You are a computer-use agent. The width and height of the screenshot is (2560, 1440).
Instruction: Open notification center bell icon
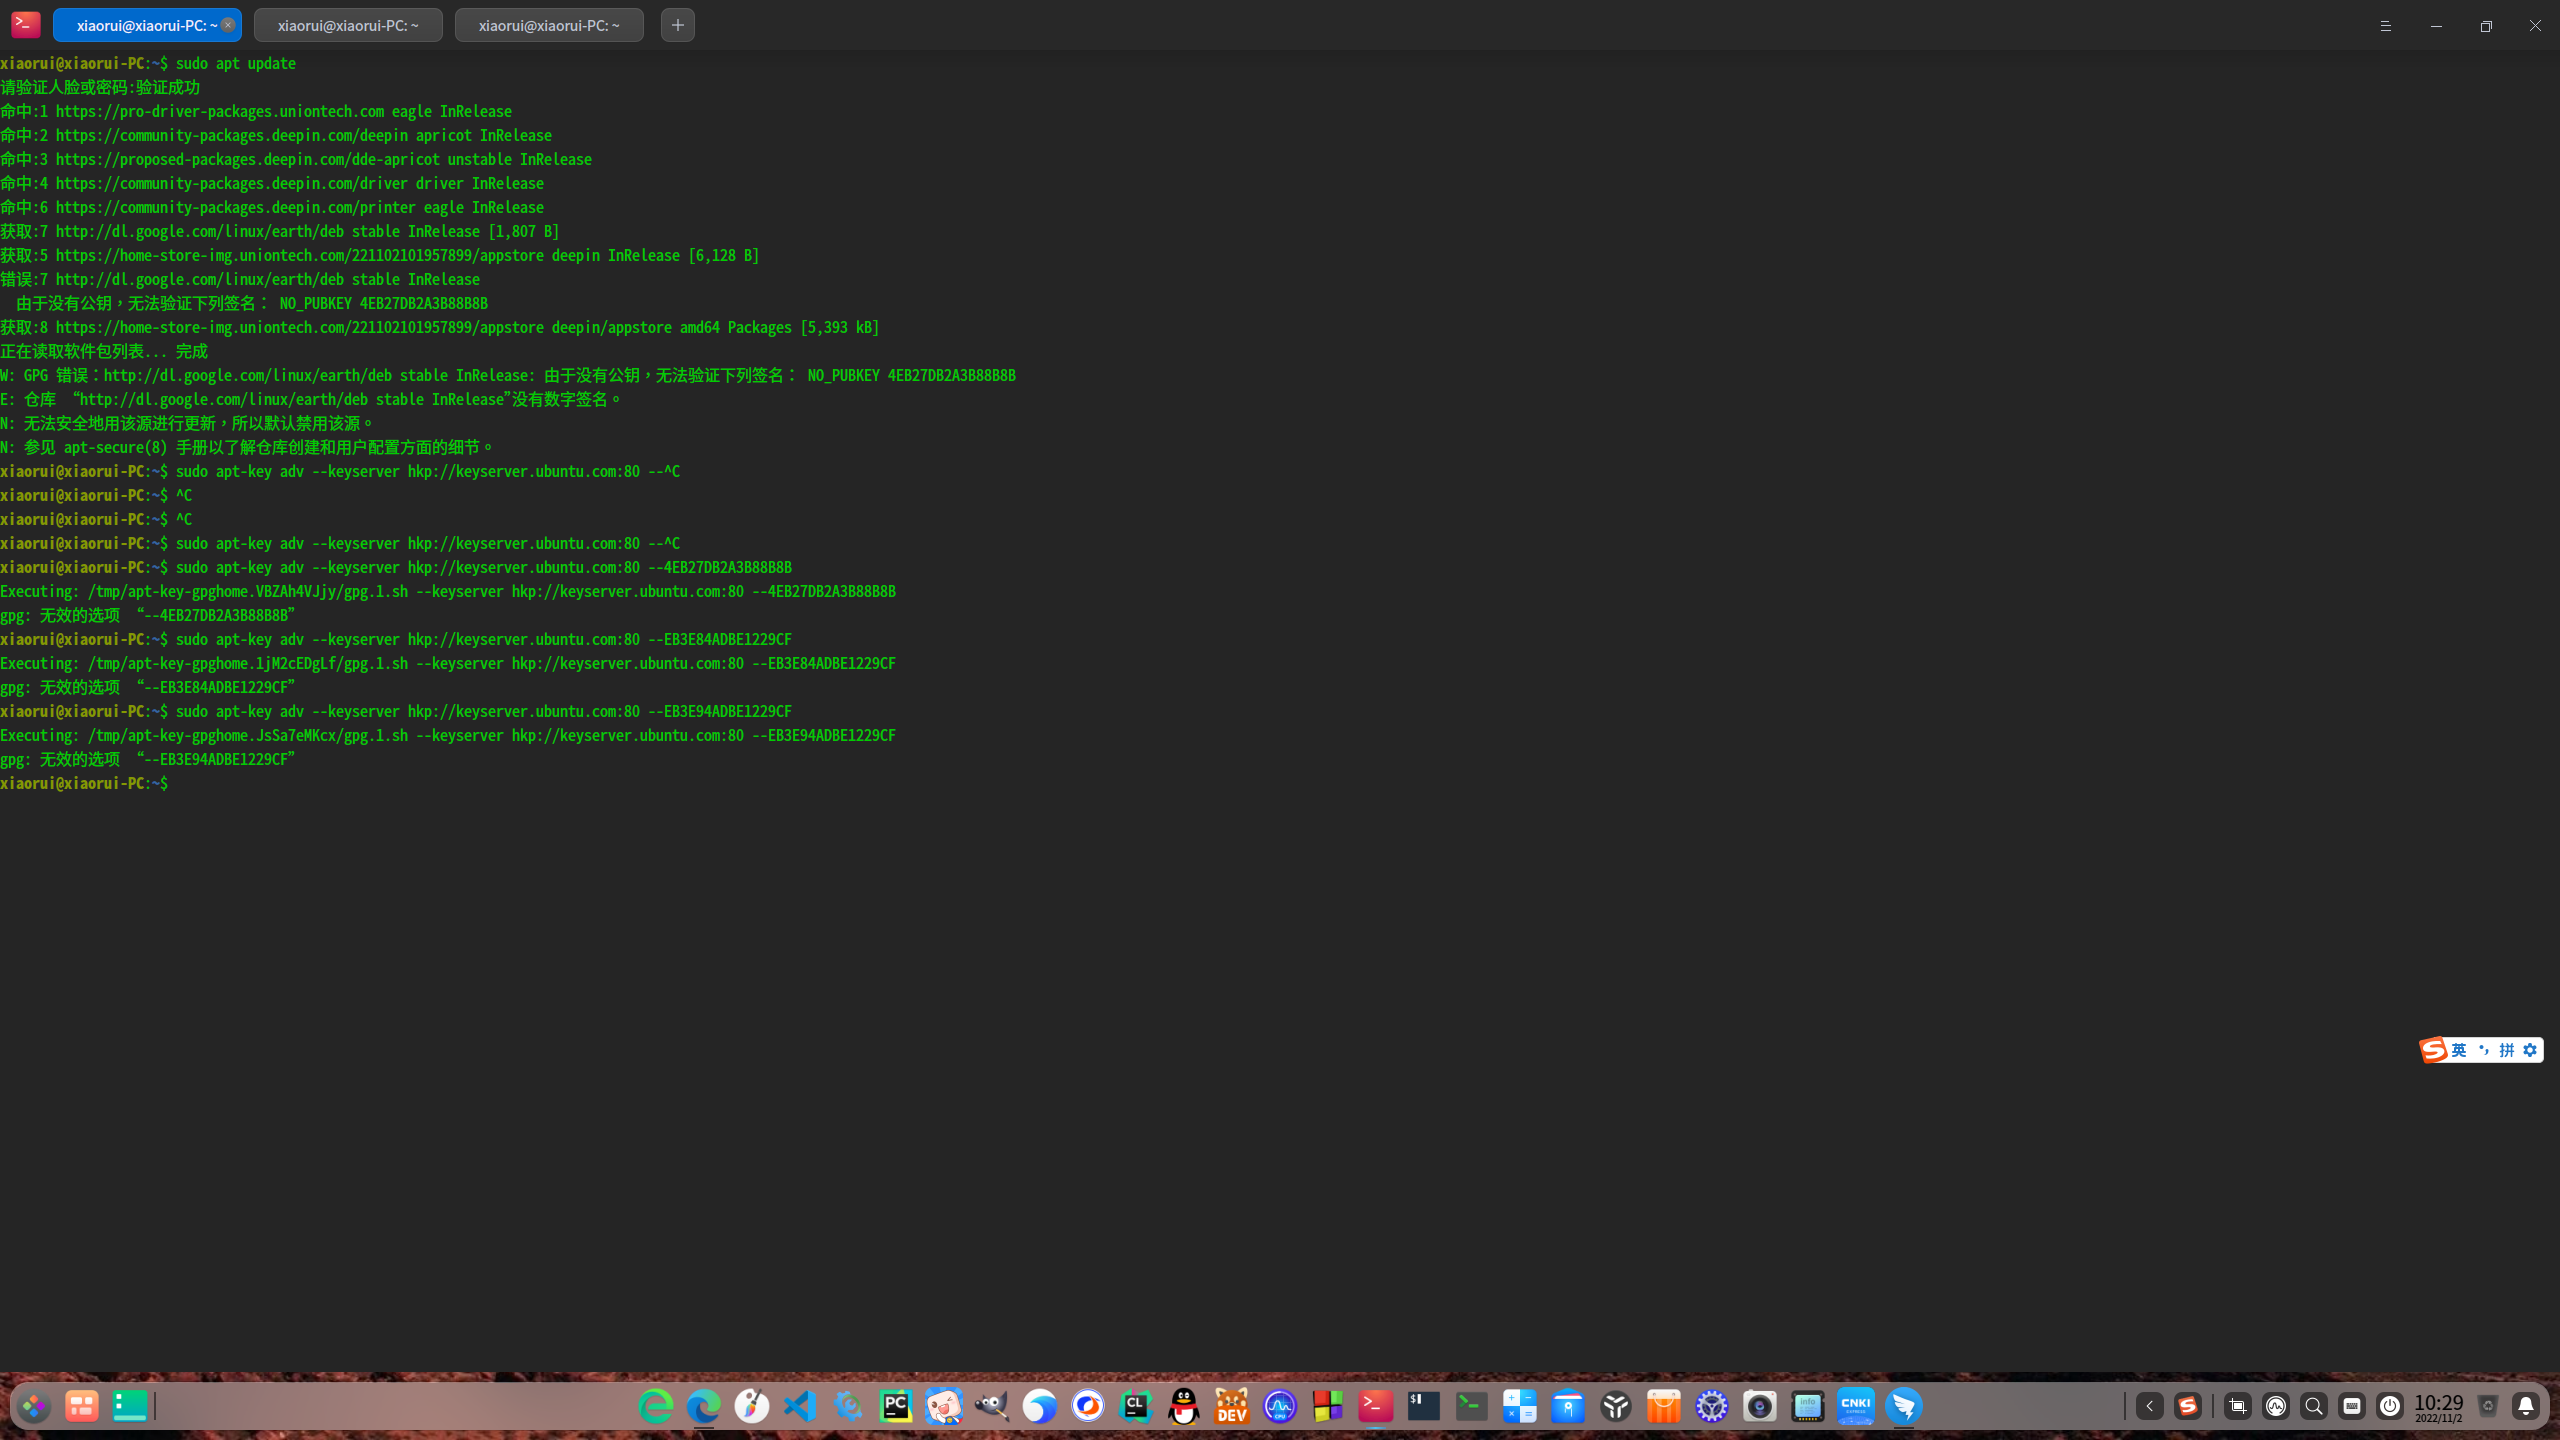(2526, 1407)
